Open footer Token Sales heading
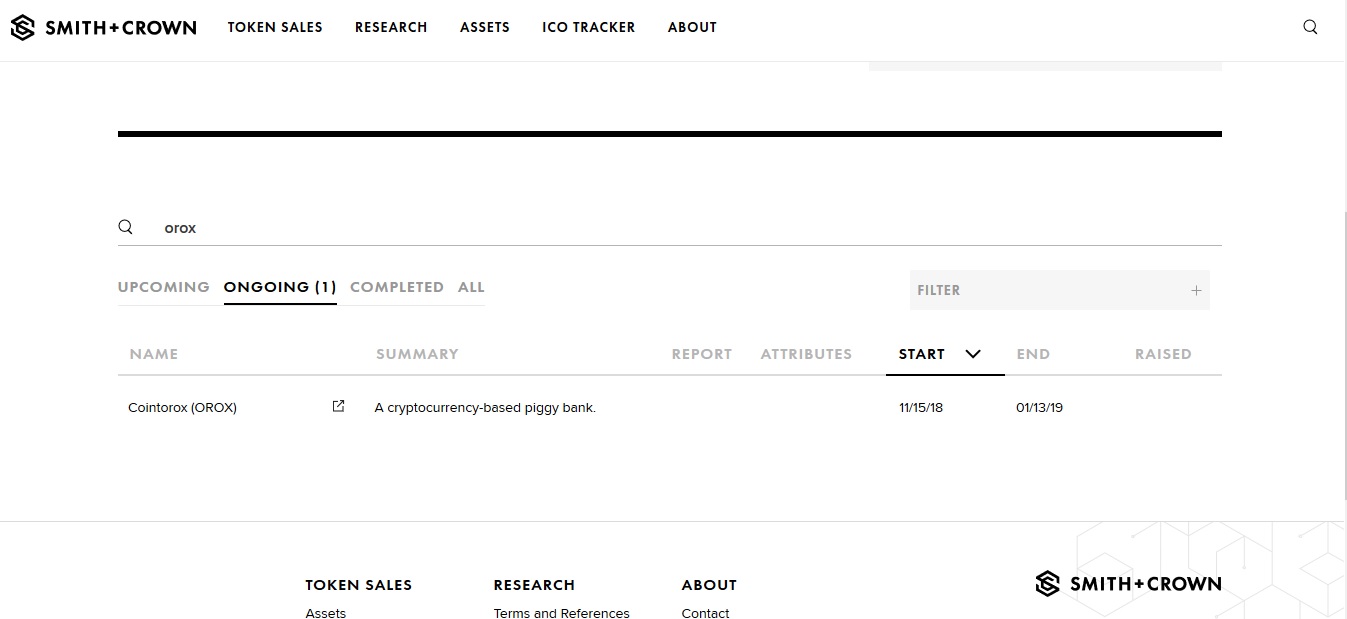This screenshot has width=1347, height=619. coord(359,585)
